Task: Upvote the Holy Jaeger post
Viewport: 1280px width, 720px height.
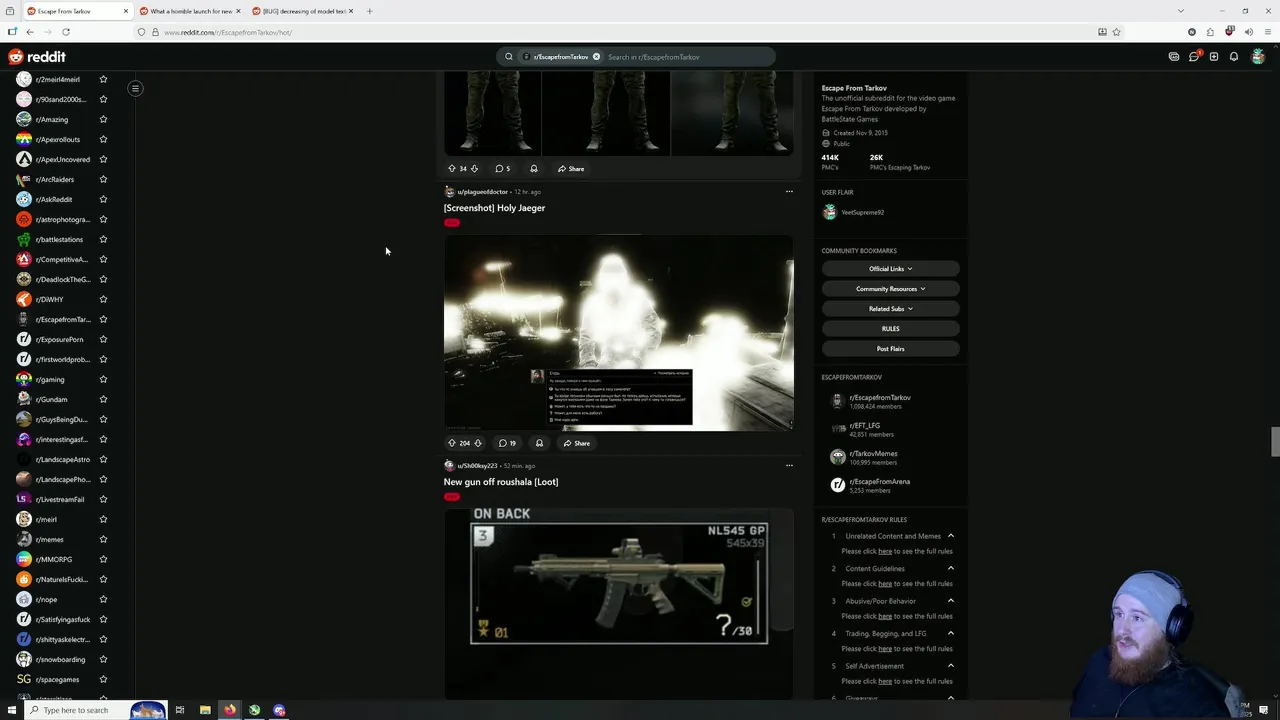Action: coord(452,443)
